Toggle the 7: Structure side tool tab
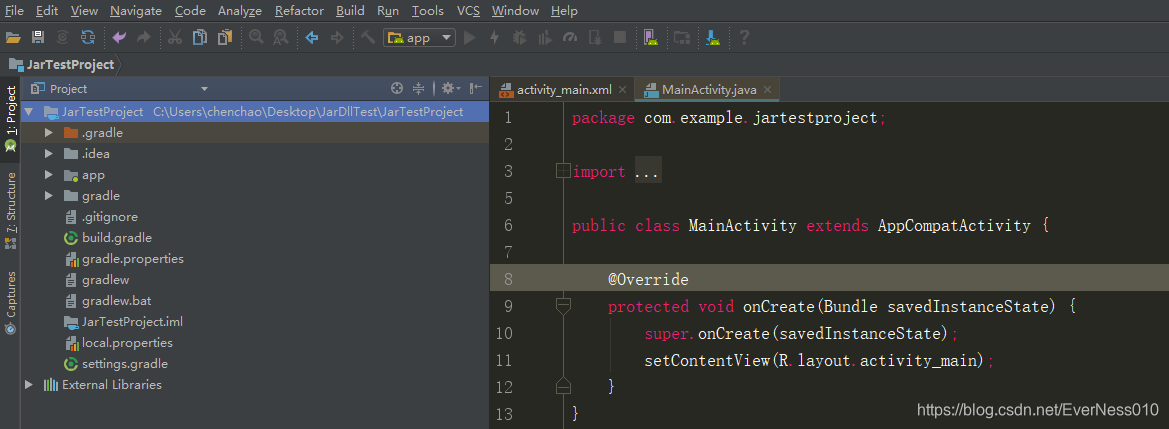 click(x=10, y=210)
